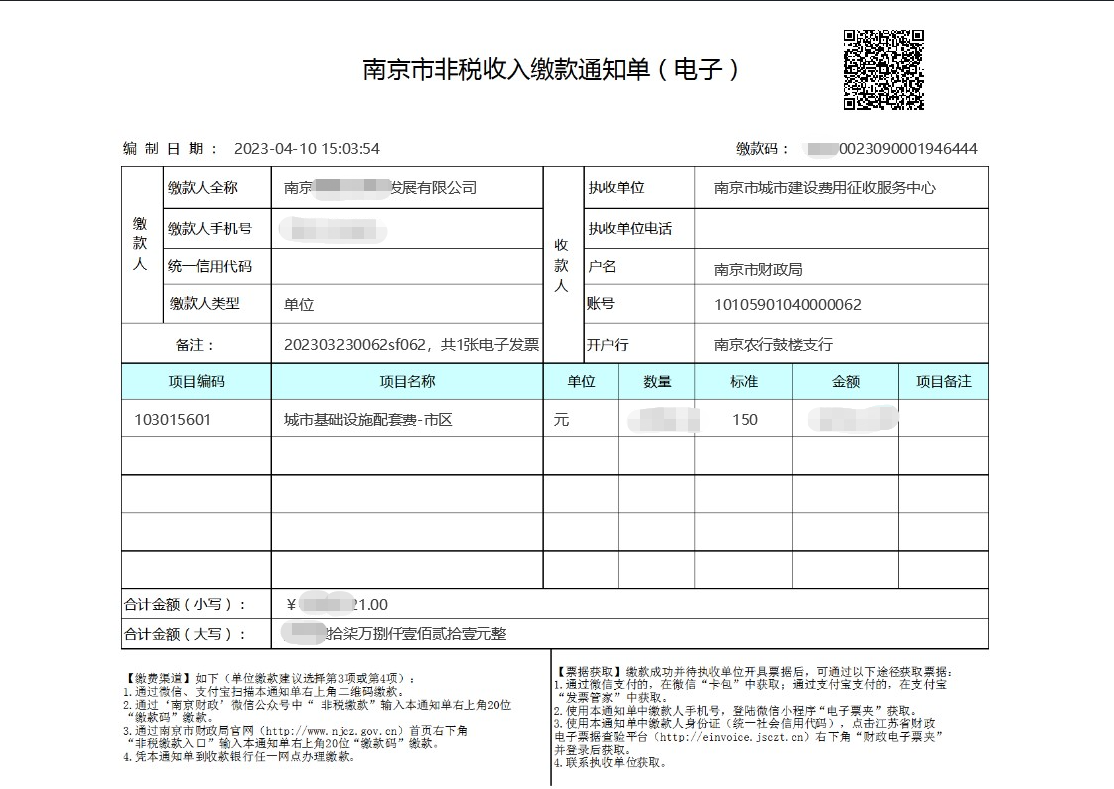Click the 金额 column header
1114x789 pixels.
(x=845, y=381)
